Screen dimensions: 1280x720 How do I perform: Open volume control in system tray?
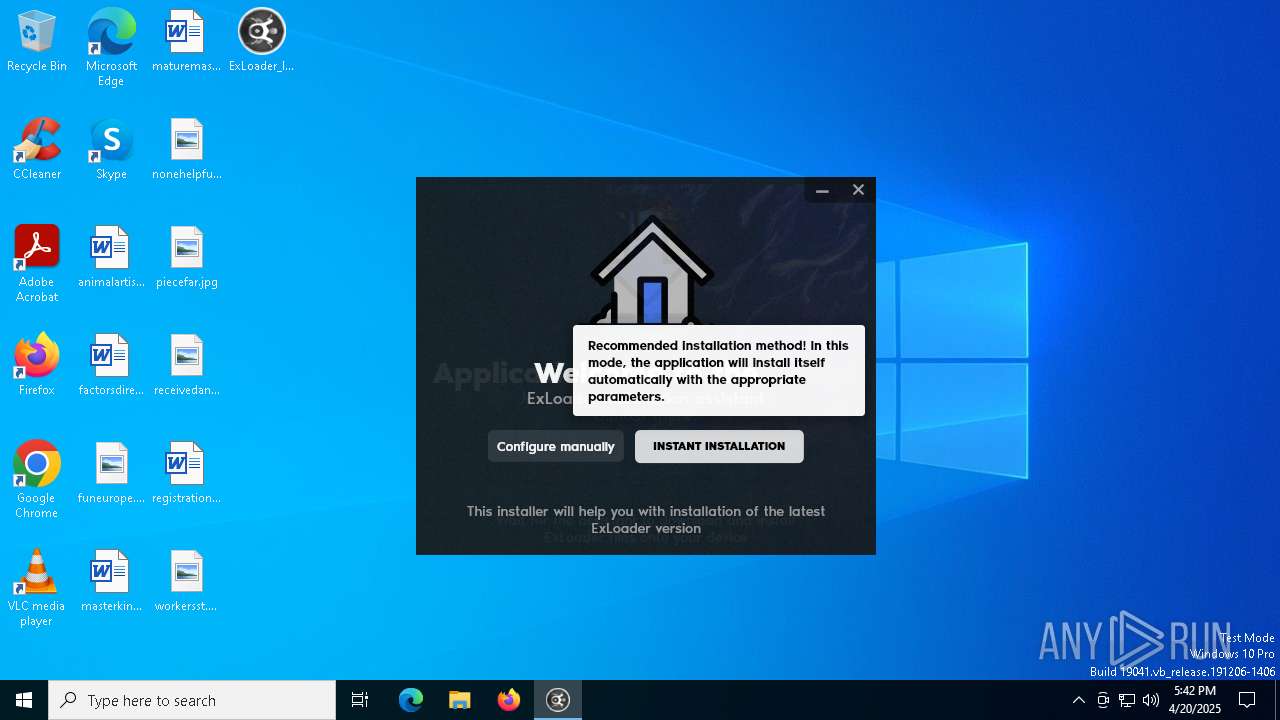(x=1151, y=700)
